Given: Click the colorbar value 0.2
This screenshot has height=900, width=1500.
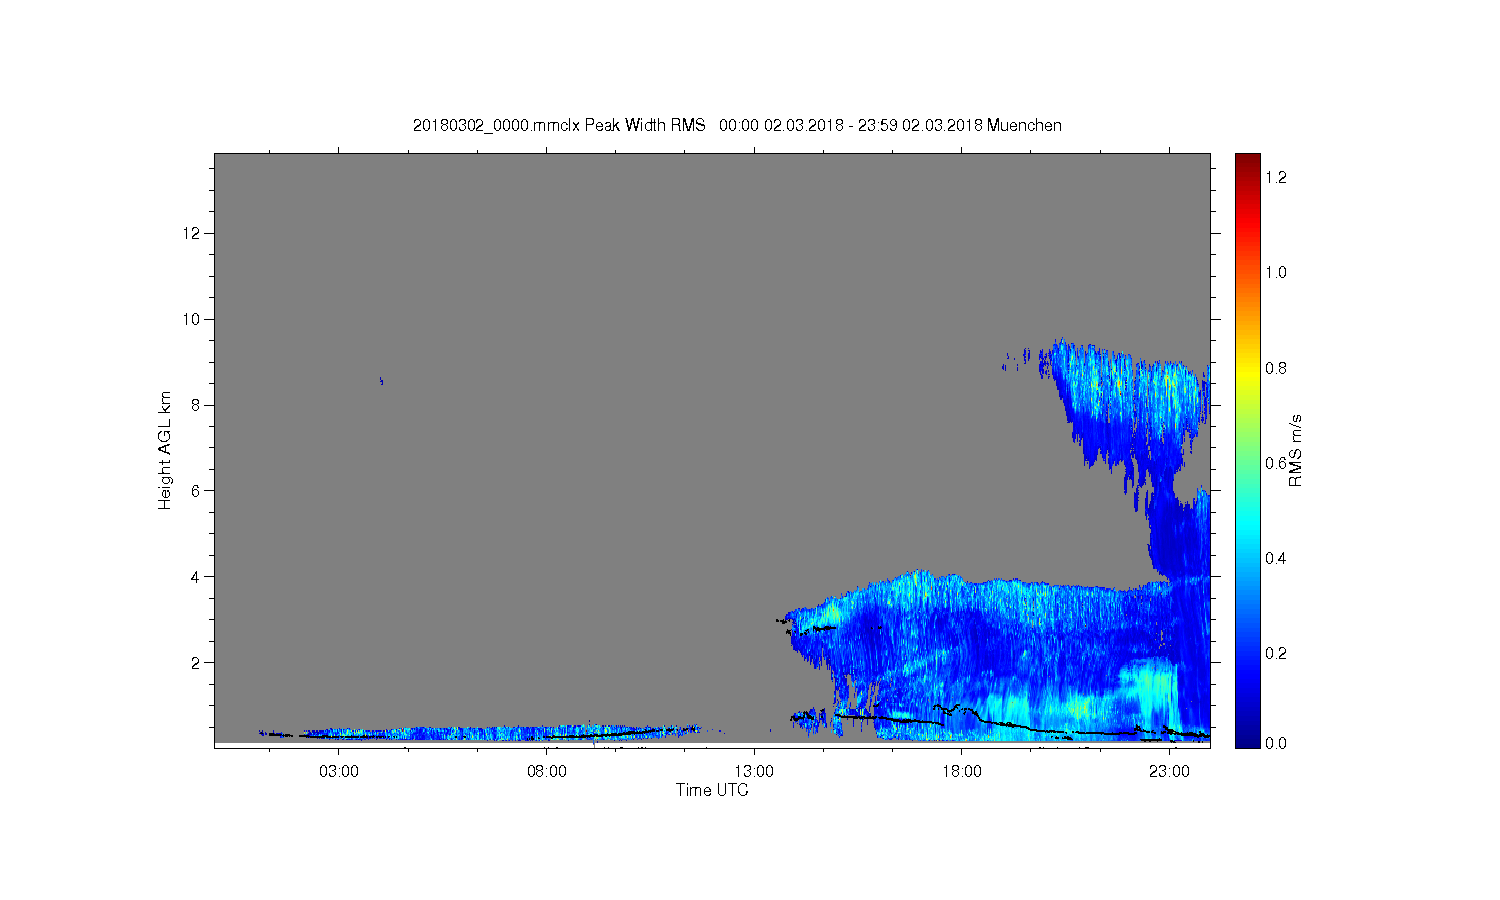Looking at the screenshot, I should (x=1276, y=653).
